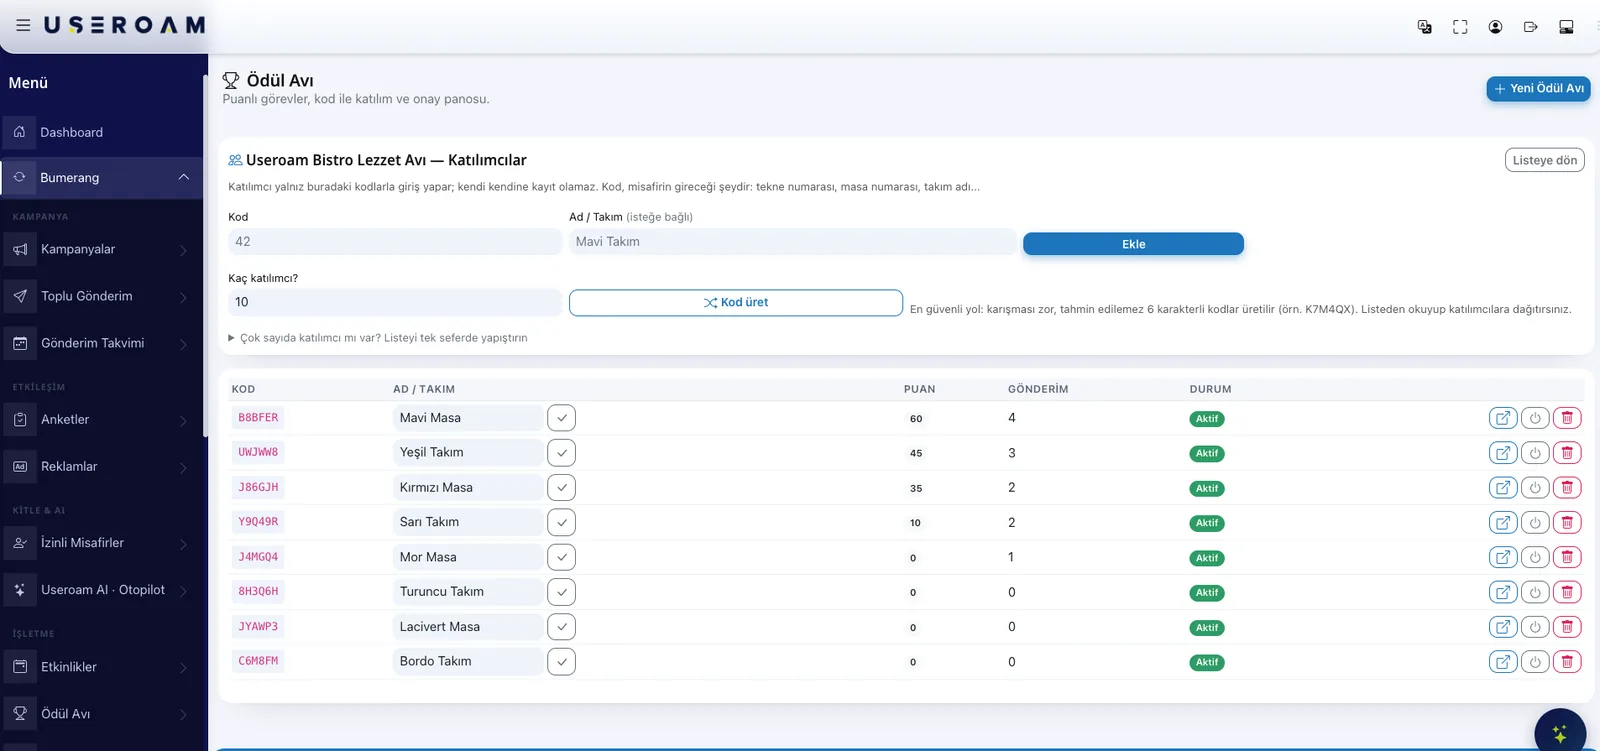This screenshot has width=1600, height=751.
Task: Click participant code B8BFER
Action: pyautogui.click(x=258, y=418)
